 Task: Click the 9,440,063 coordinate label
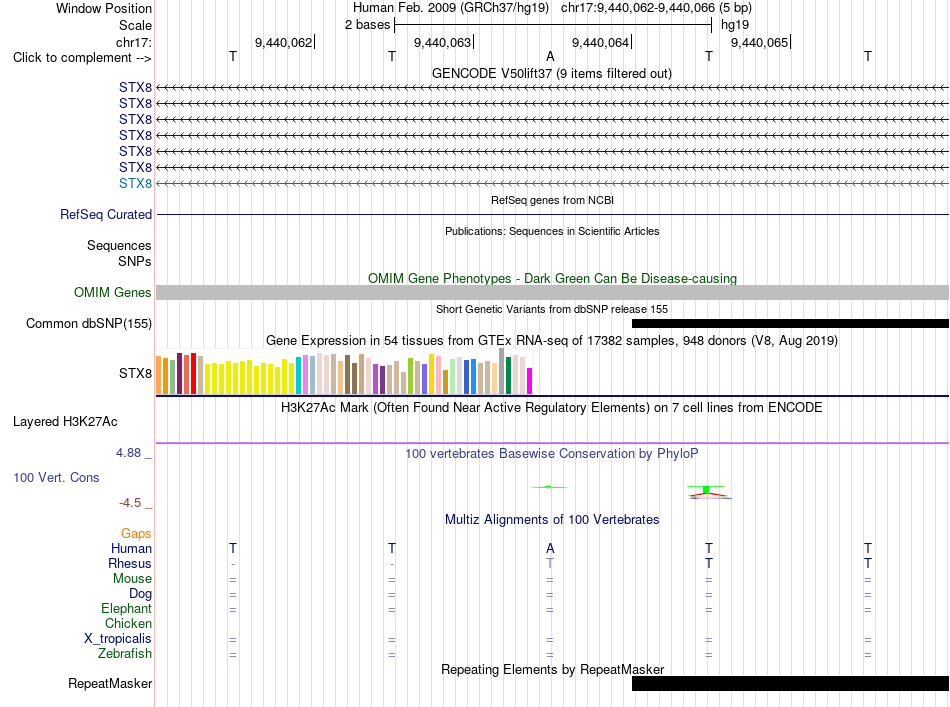(x=442, y=42)
